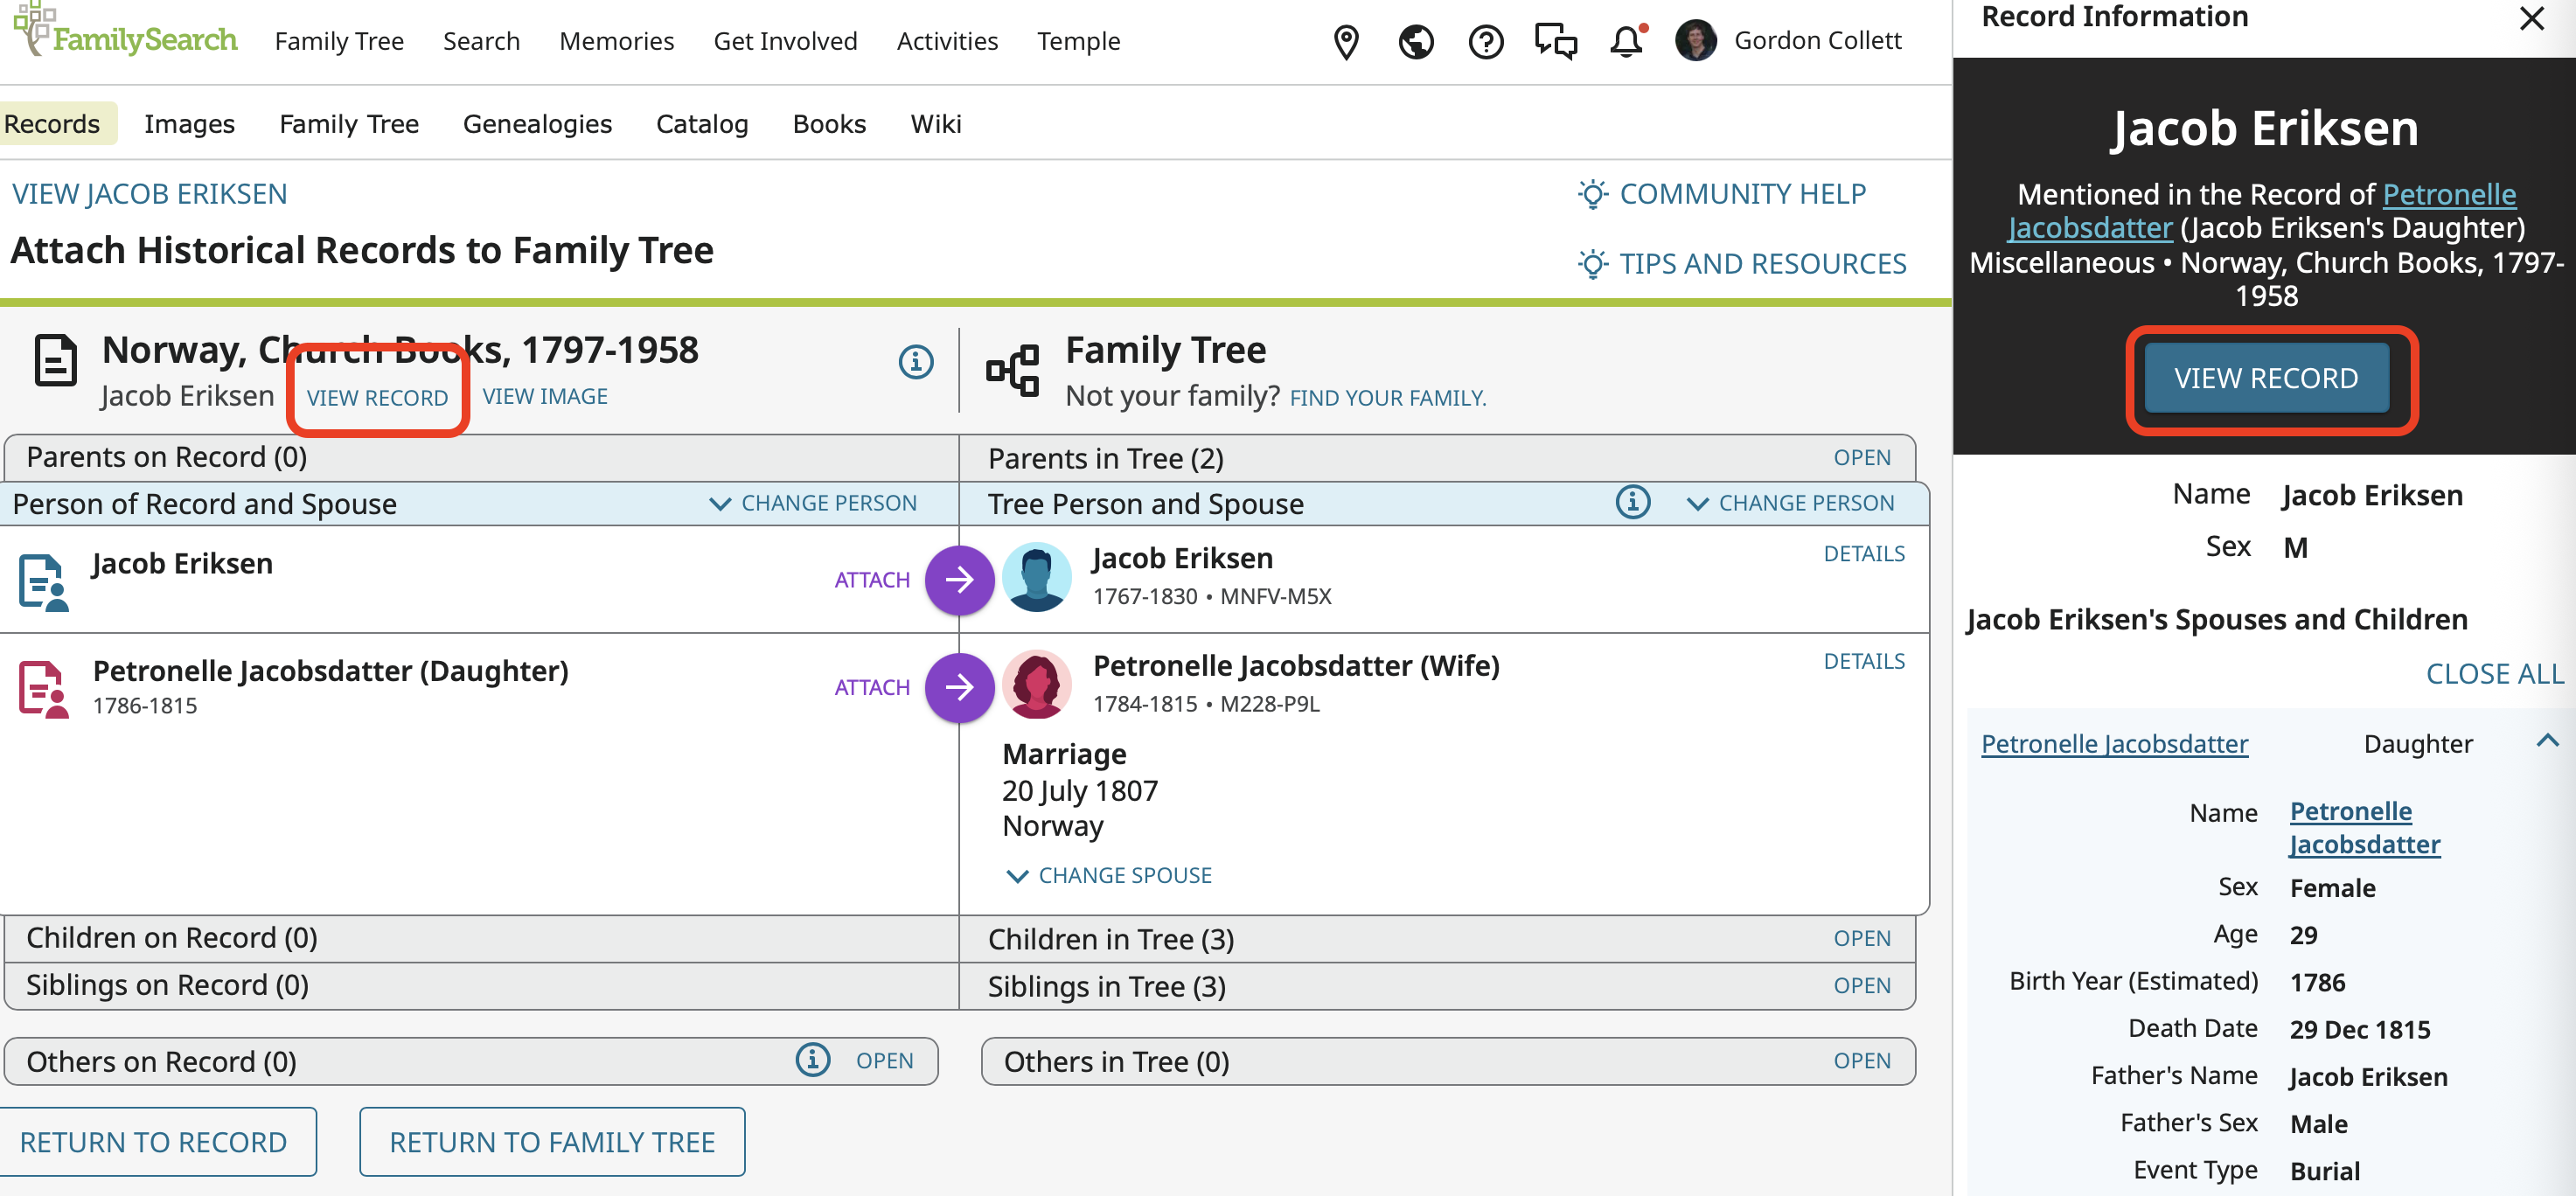Collapse the Petronelle Jacobsdatter Daughter section chevron
Viewport: 2576px width, 1196px height.
tap(2546, 741)
